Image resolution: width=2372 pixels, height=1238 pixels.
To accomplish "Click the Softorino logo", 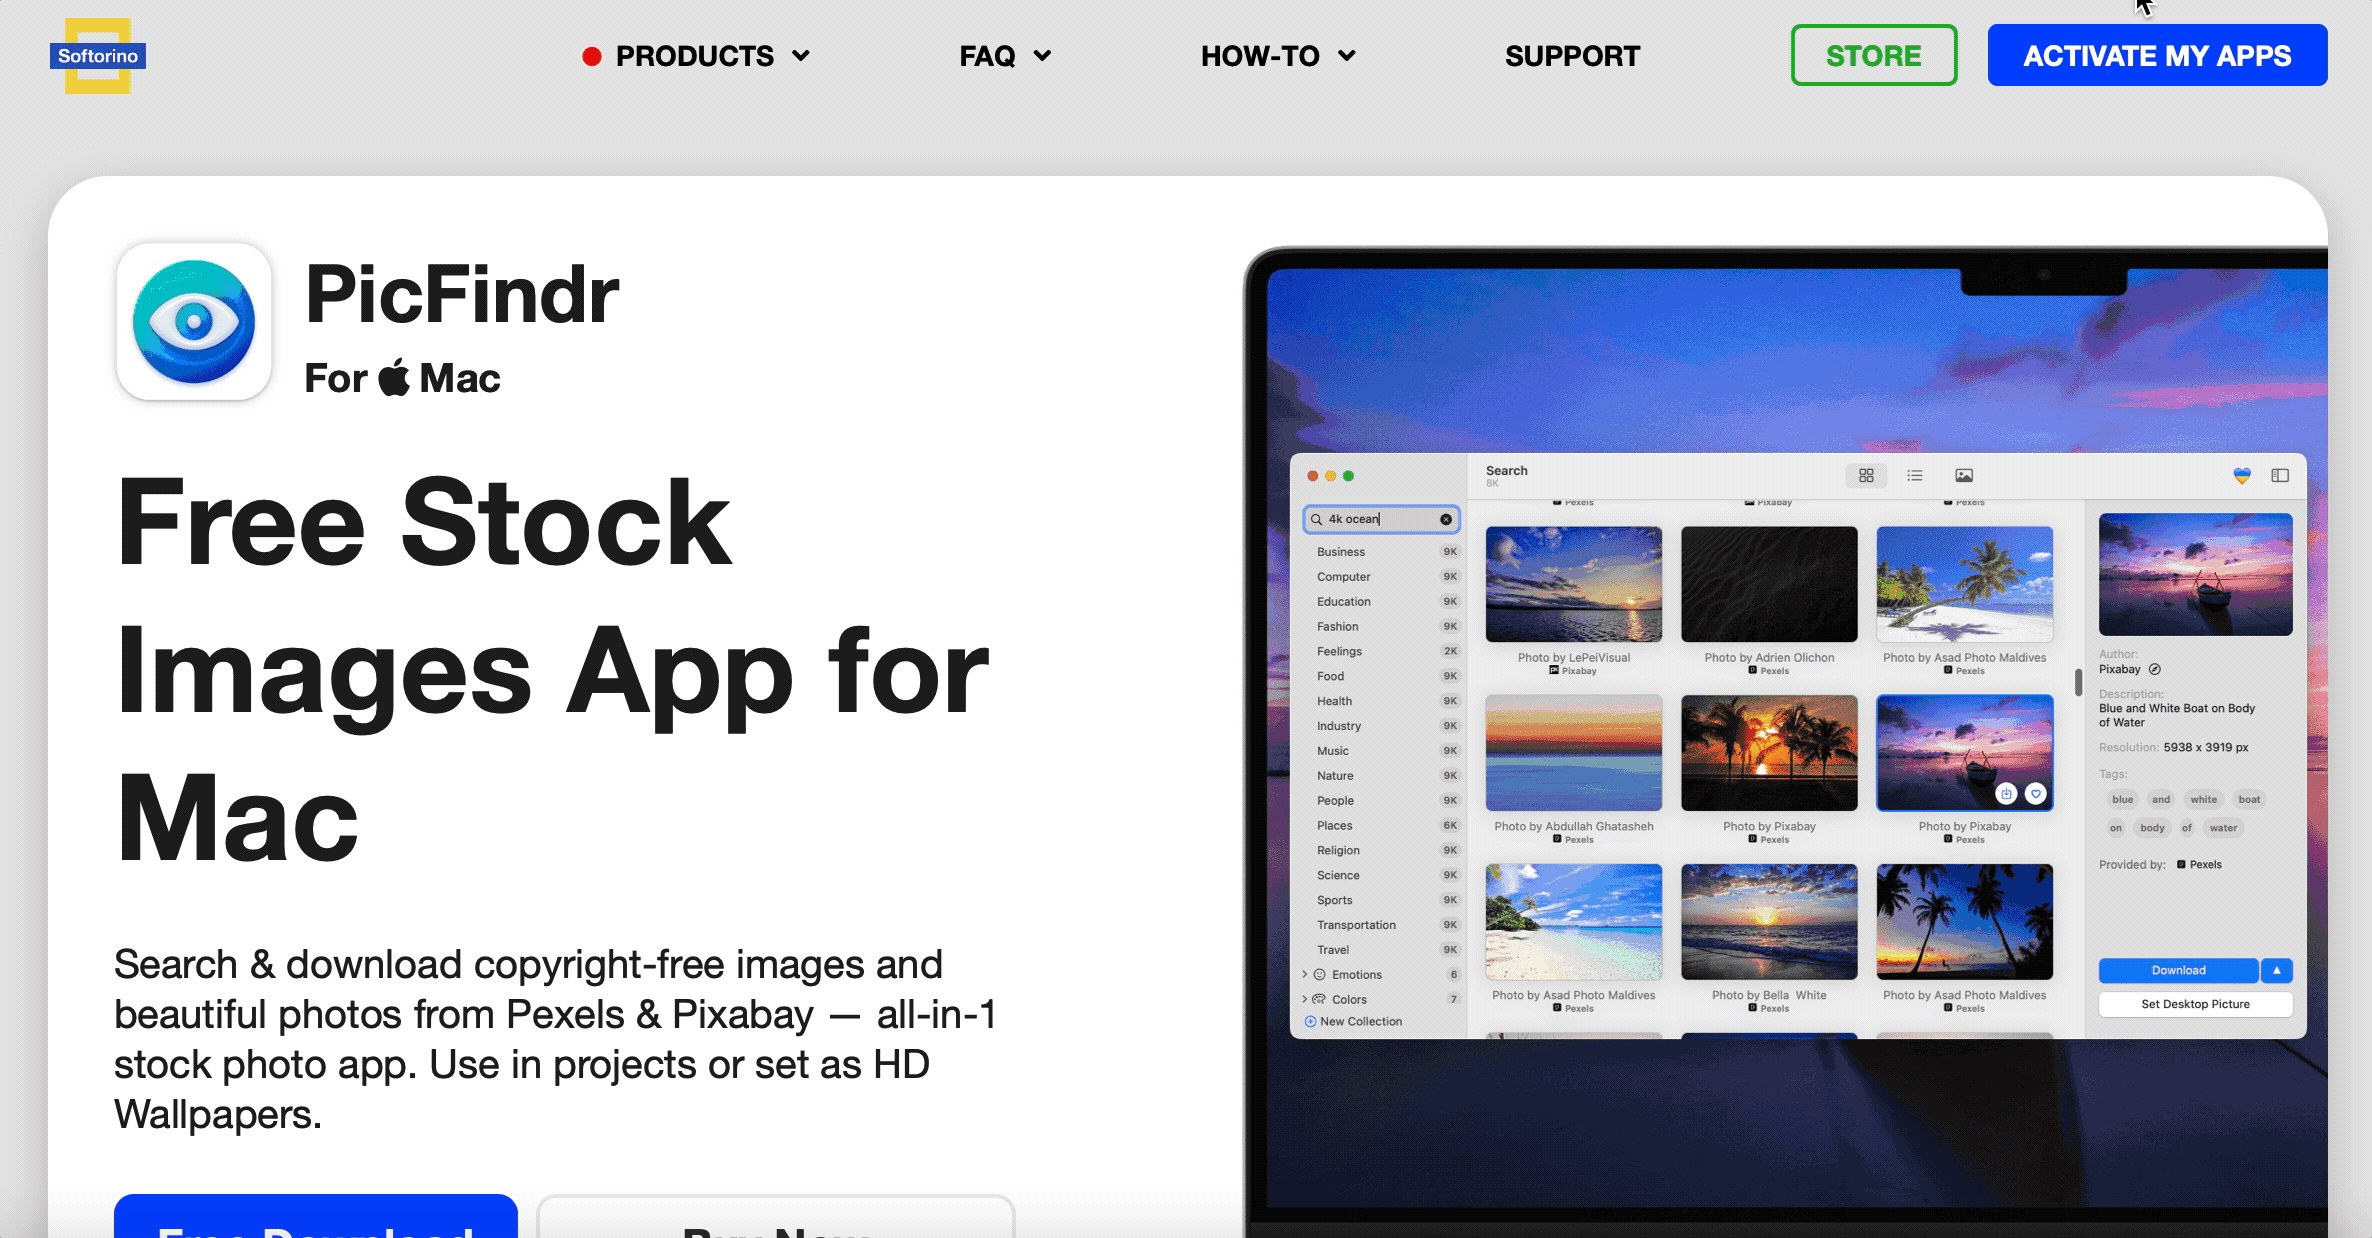I will tap(97, 56).
